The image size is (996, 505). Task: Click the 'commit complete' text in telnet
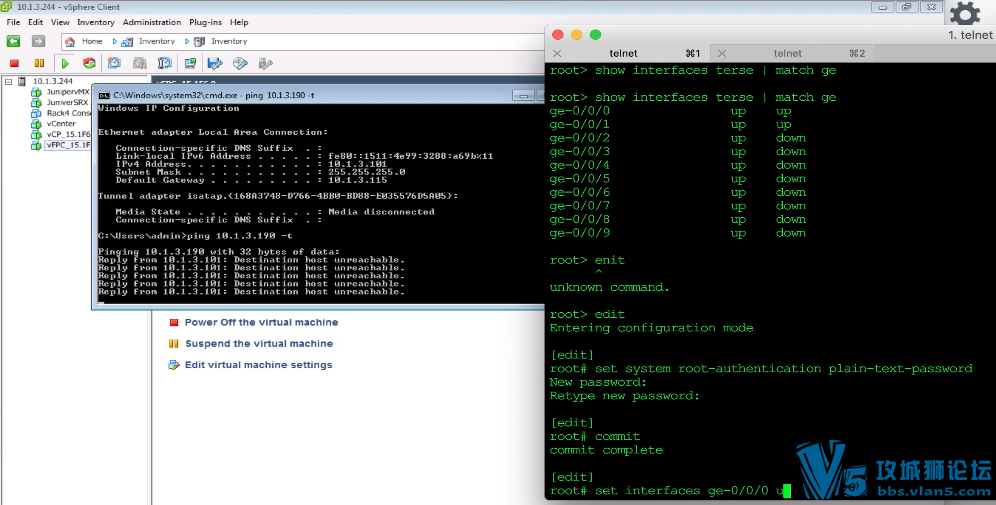(606, 450)
